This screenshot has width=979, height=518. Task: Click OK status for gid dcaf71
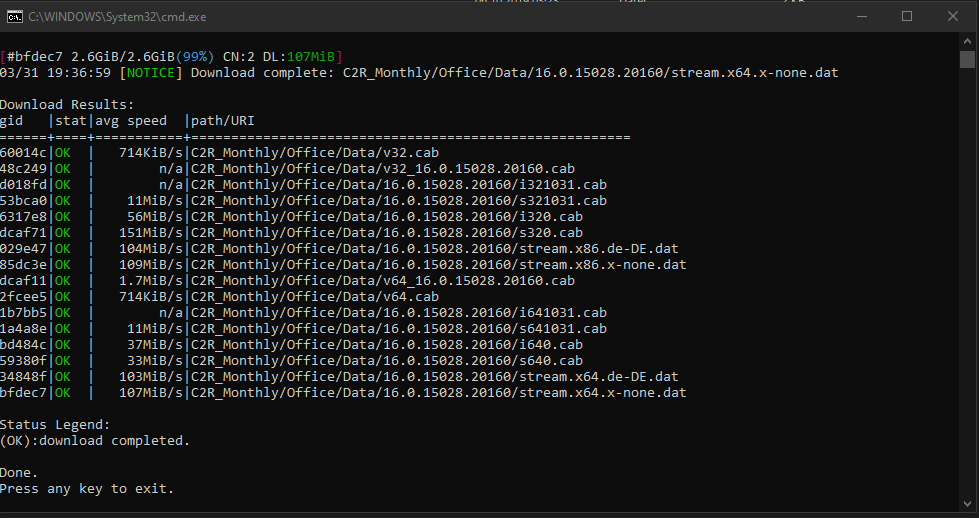tap(62, 233)
